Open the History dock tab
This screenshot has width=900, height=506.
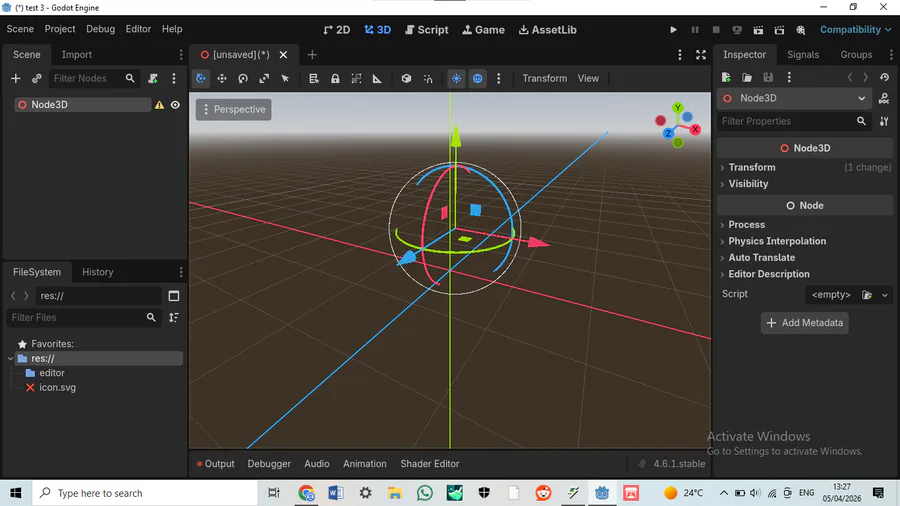[x=98, y=272]
